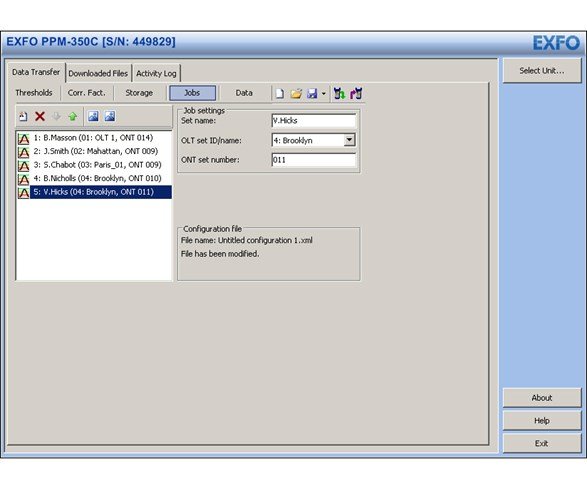This screenshot has width=587, height=489.
Task: Select the Storage section
Action: point(139,93)
